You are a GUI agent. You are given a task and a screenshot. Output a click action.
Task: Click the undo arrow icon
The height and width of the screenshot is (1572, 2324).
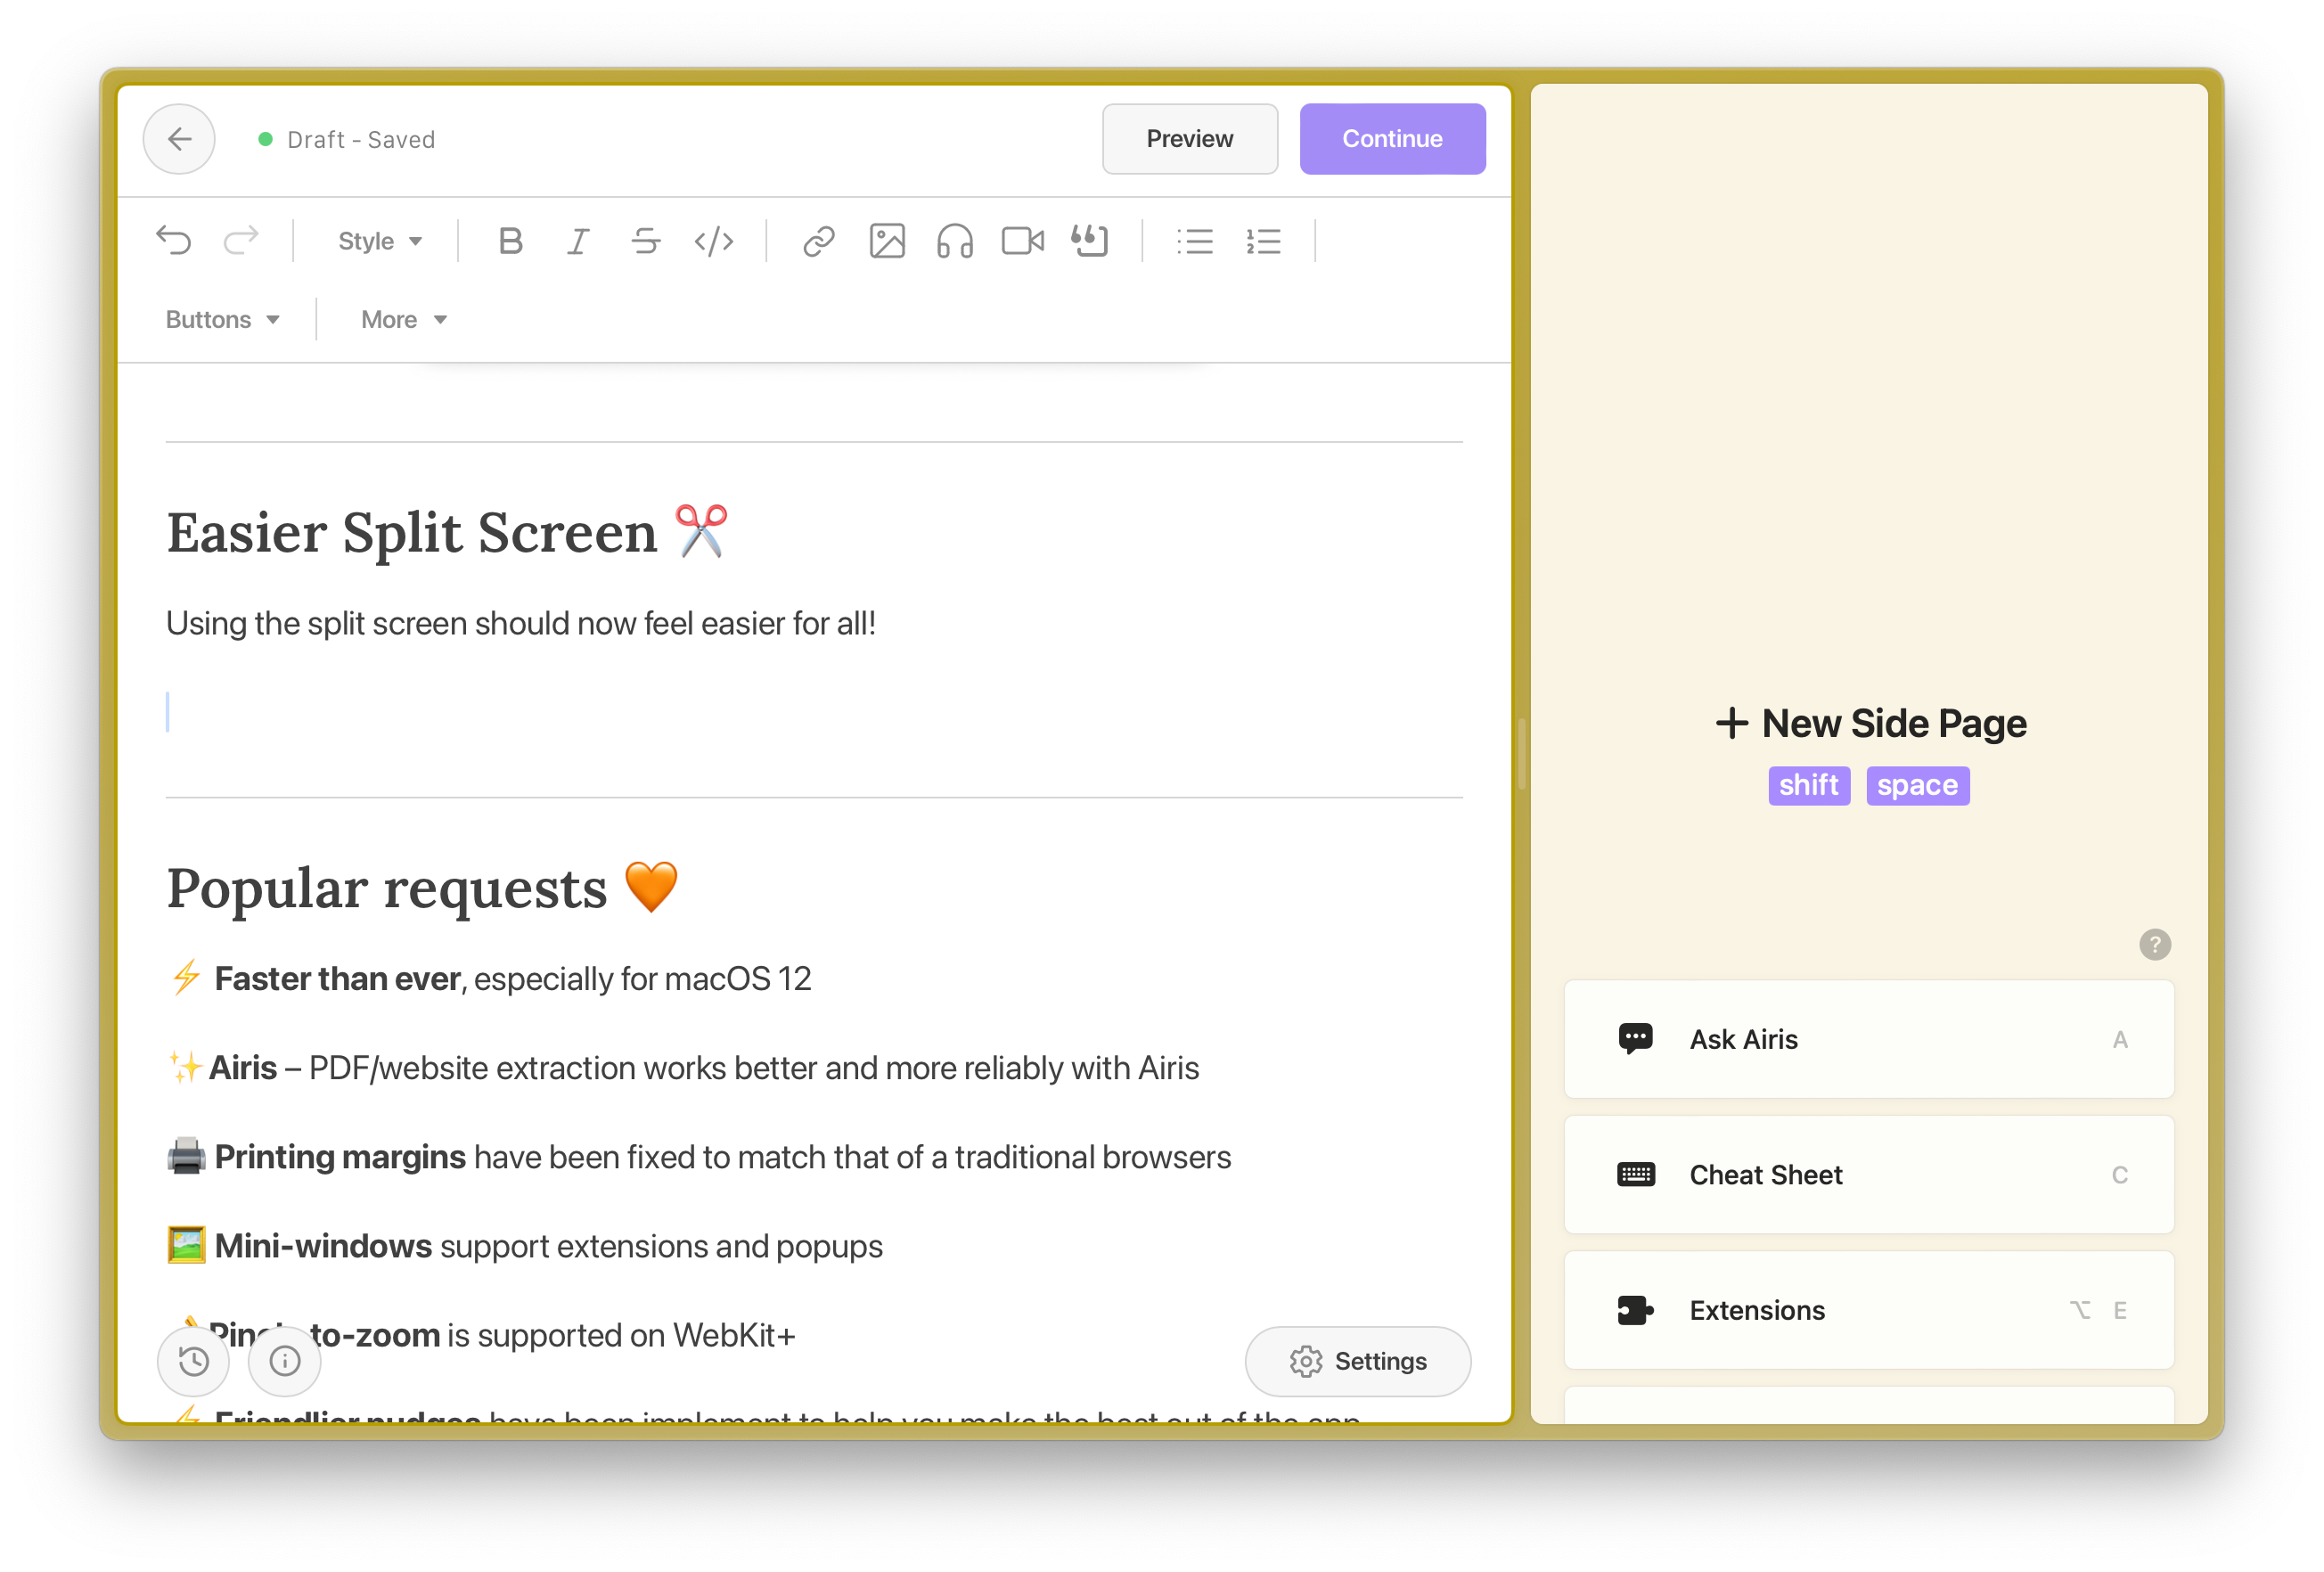click(x=174, y=241)
